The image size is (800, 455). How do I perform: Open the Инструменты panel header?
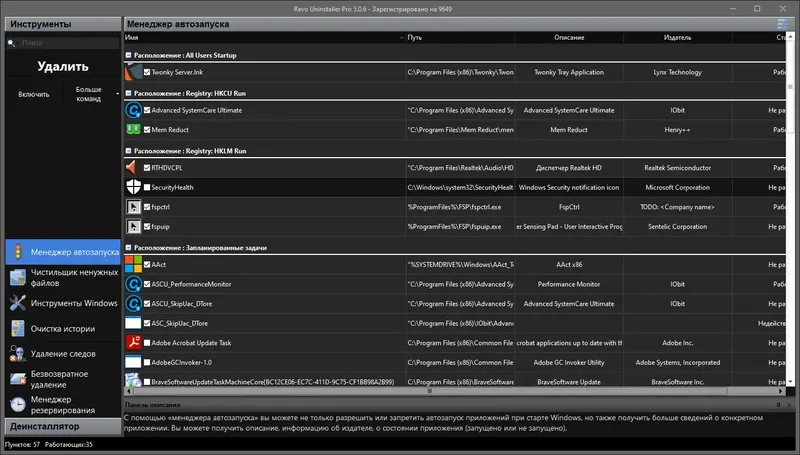(x=63, y=24)
